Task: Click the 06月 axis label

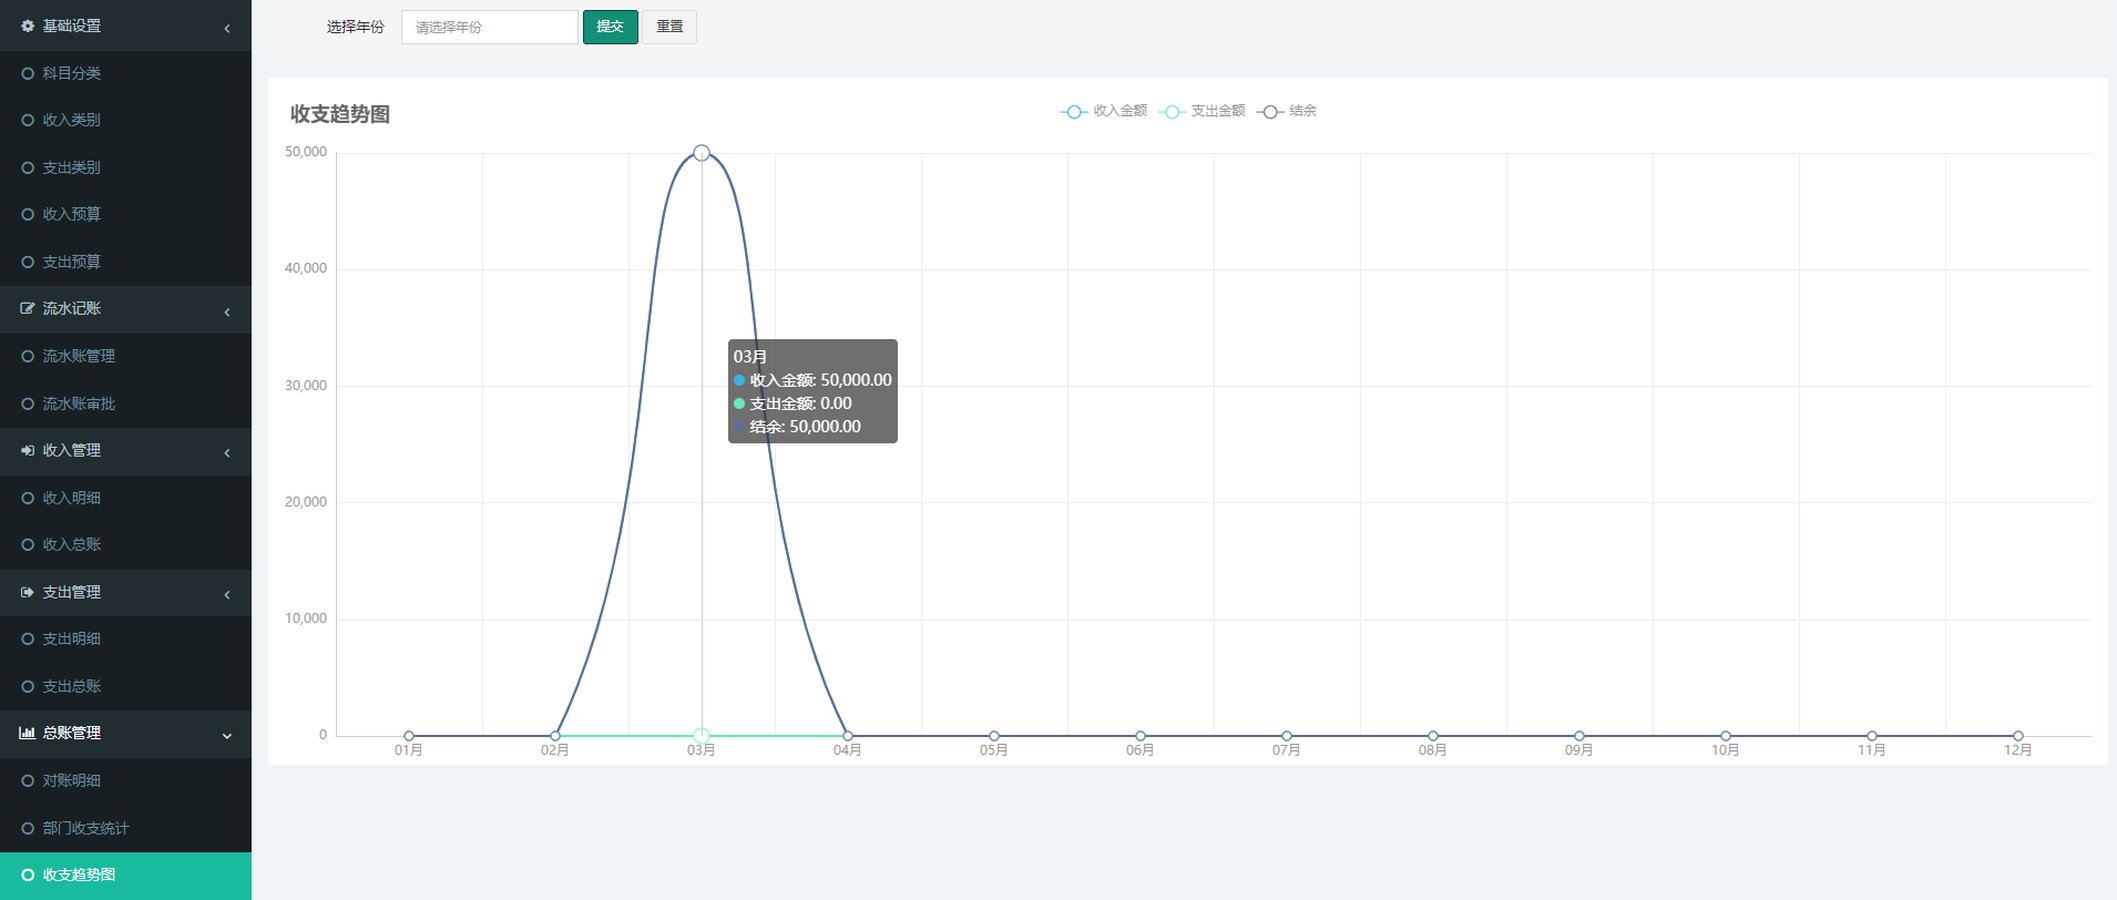Action: 1140,750
